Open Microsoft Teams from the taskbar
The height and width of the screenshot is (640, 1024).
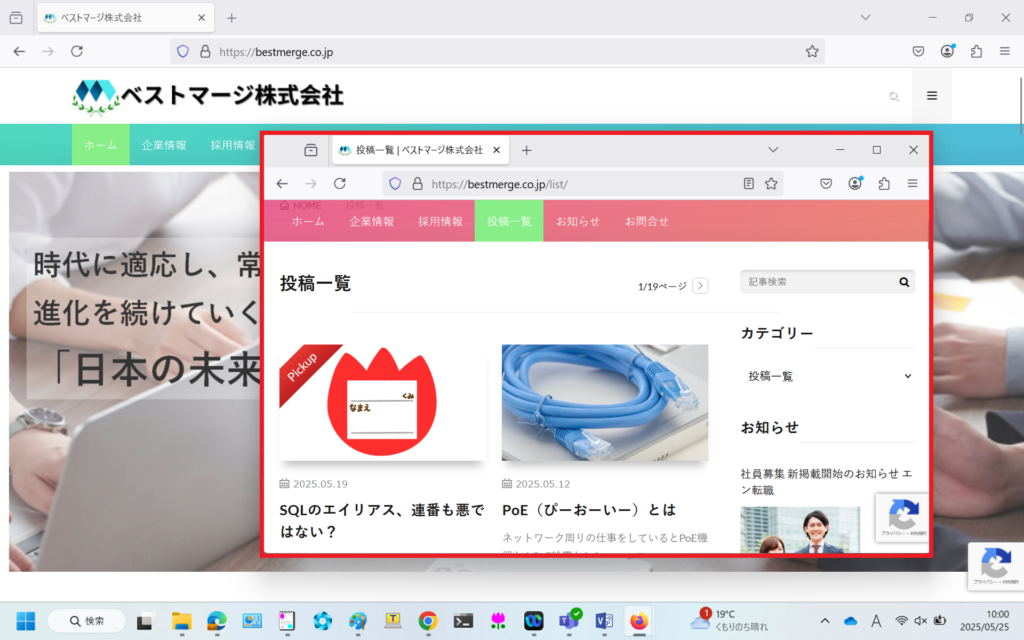(x=569, y=620)
